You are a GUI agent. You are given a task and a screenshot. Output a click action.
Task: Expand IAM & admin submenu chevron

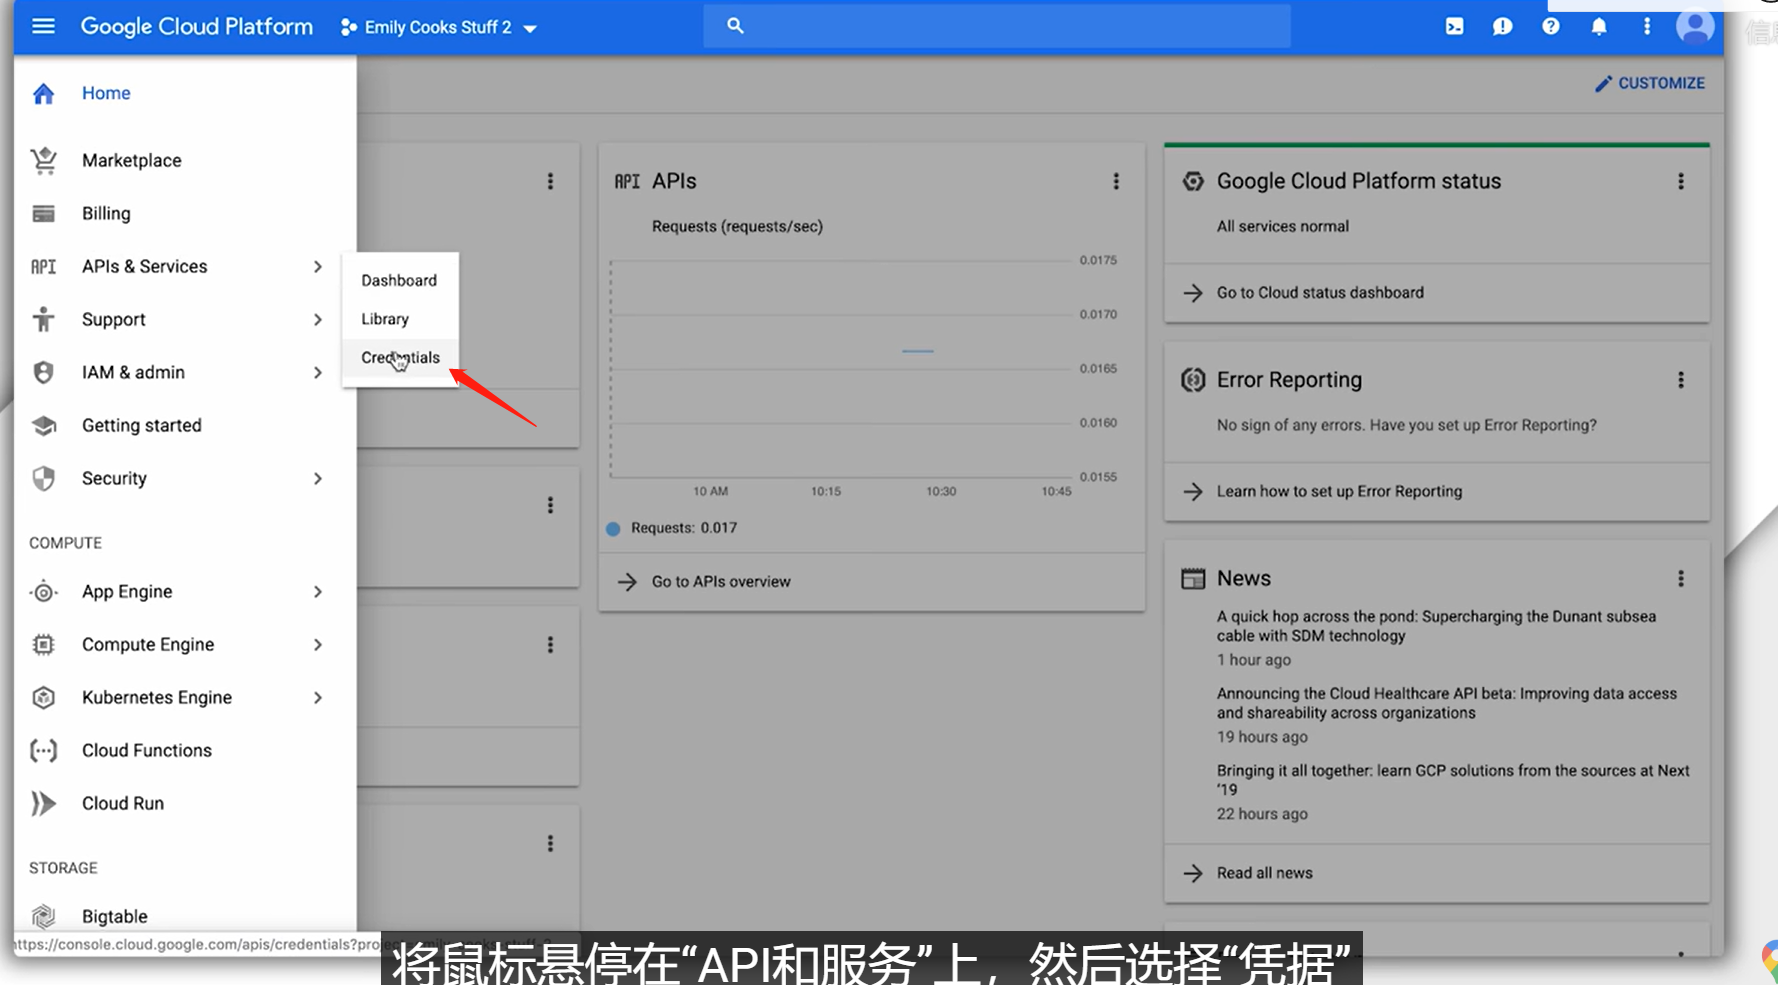[x=318, y=372]
